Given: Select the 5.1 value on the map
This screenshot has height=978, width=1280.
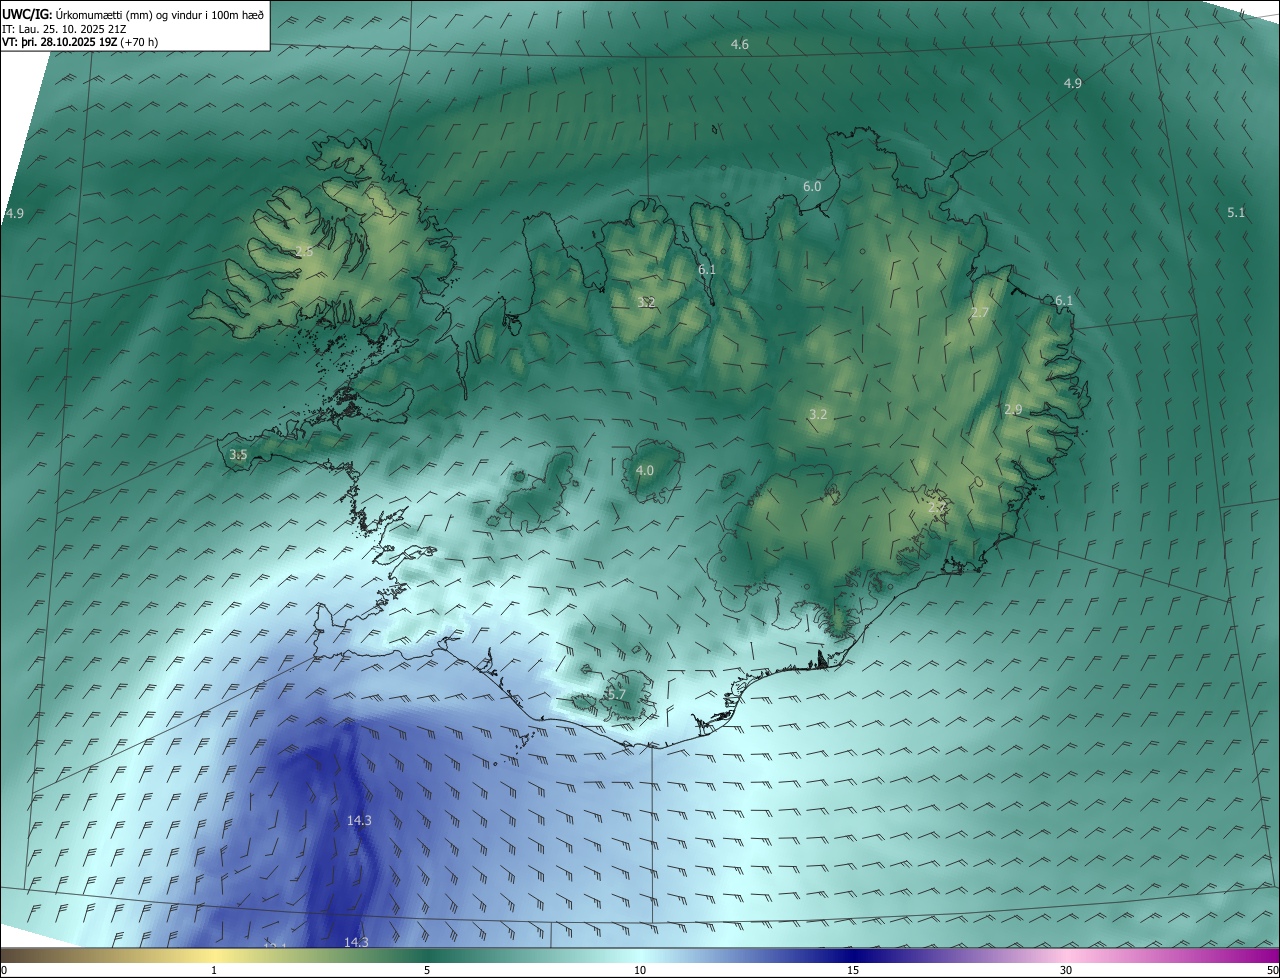Looking at the screenshot, I should tap(1236, 212).
